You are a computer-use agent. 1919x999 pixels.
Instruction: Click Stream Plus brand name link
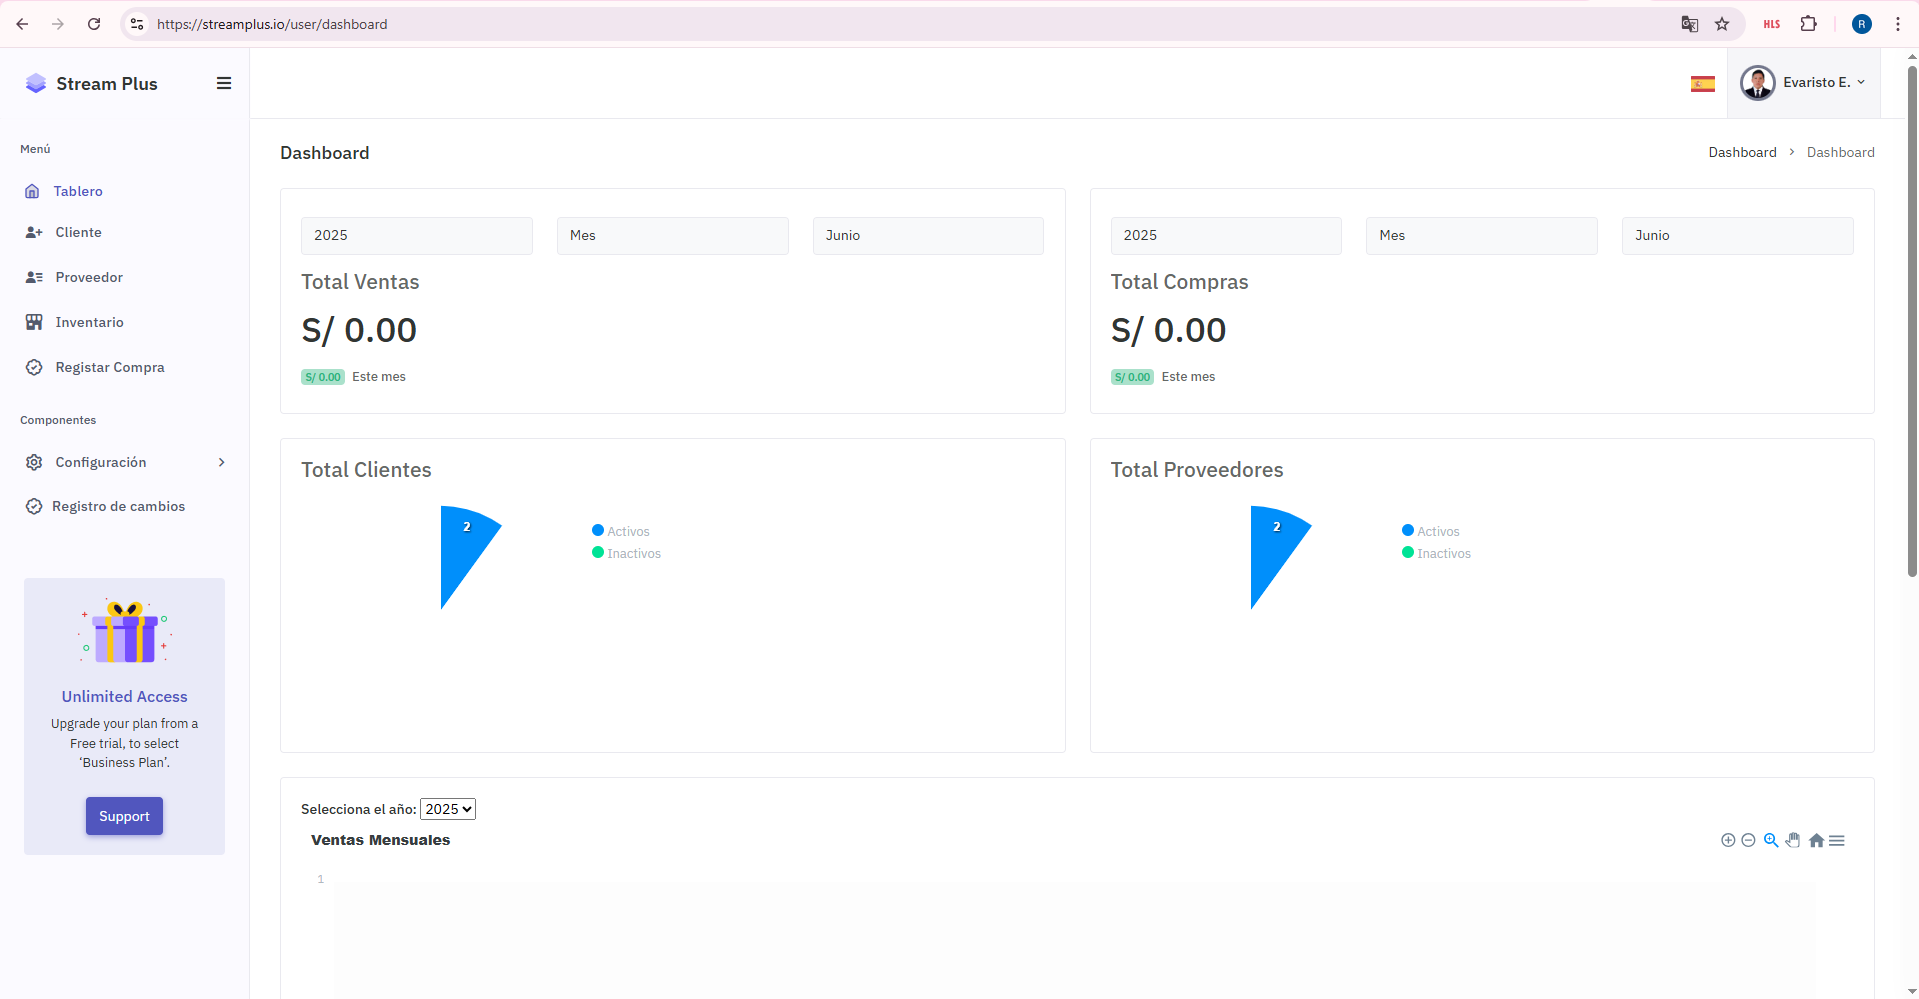107,84
